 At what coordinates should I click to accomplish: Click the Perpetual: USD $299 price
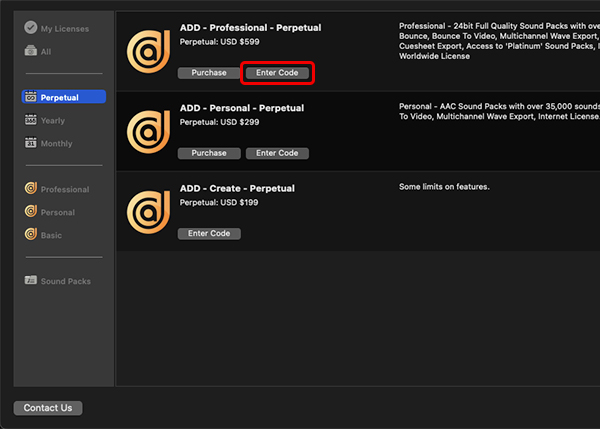coord(220,122)
